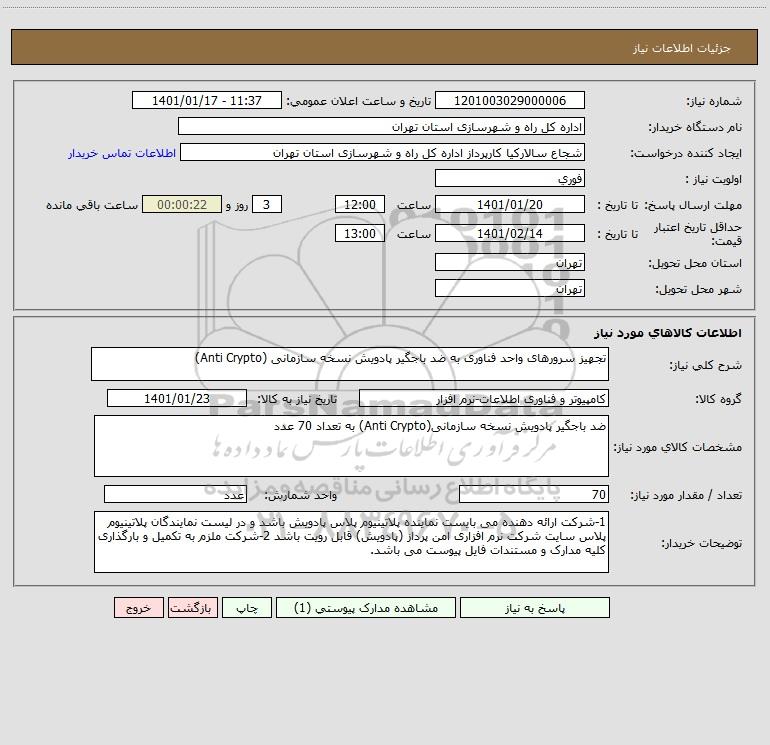Click 'توضیحات خریدار:' label
The height and width of the screenshot is (745, 770).
(x=702, y=543)
